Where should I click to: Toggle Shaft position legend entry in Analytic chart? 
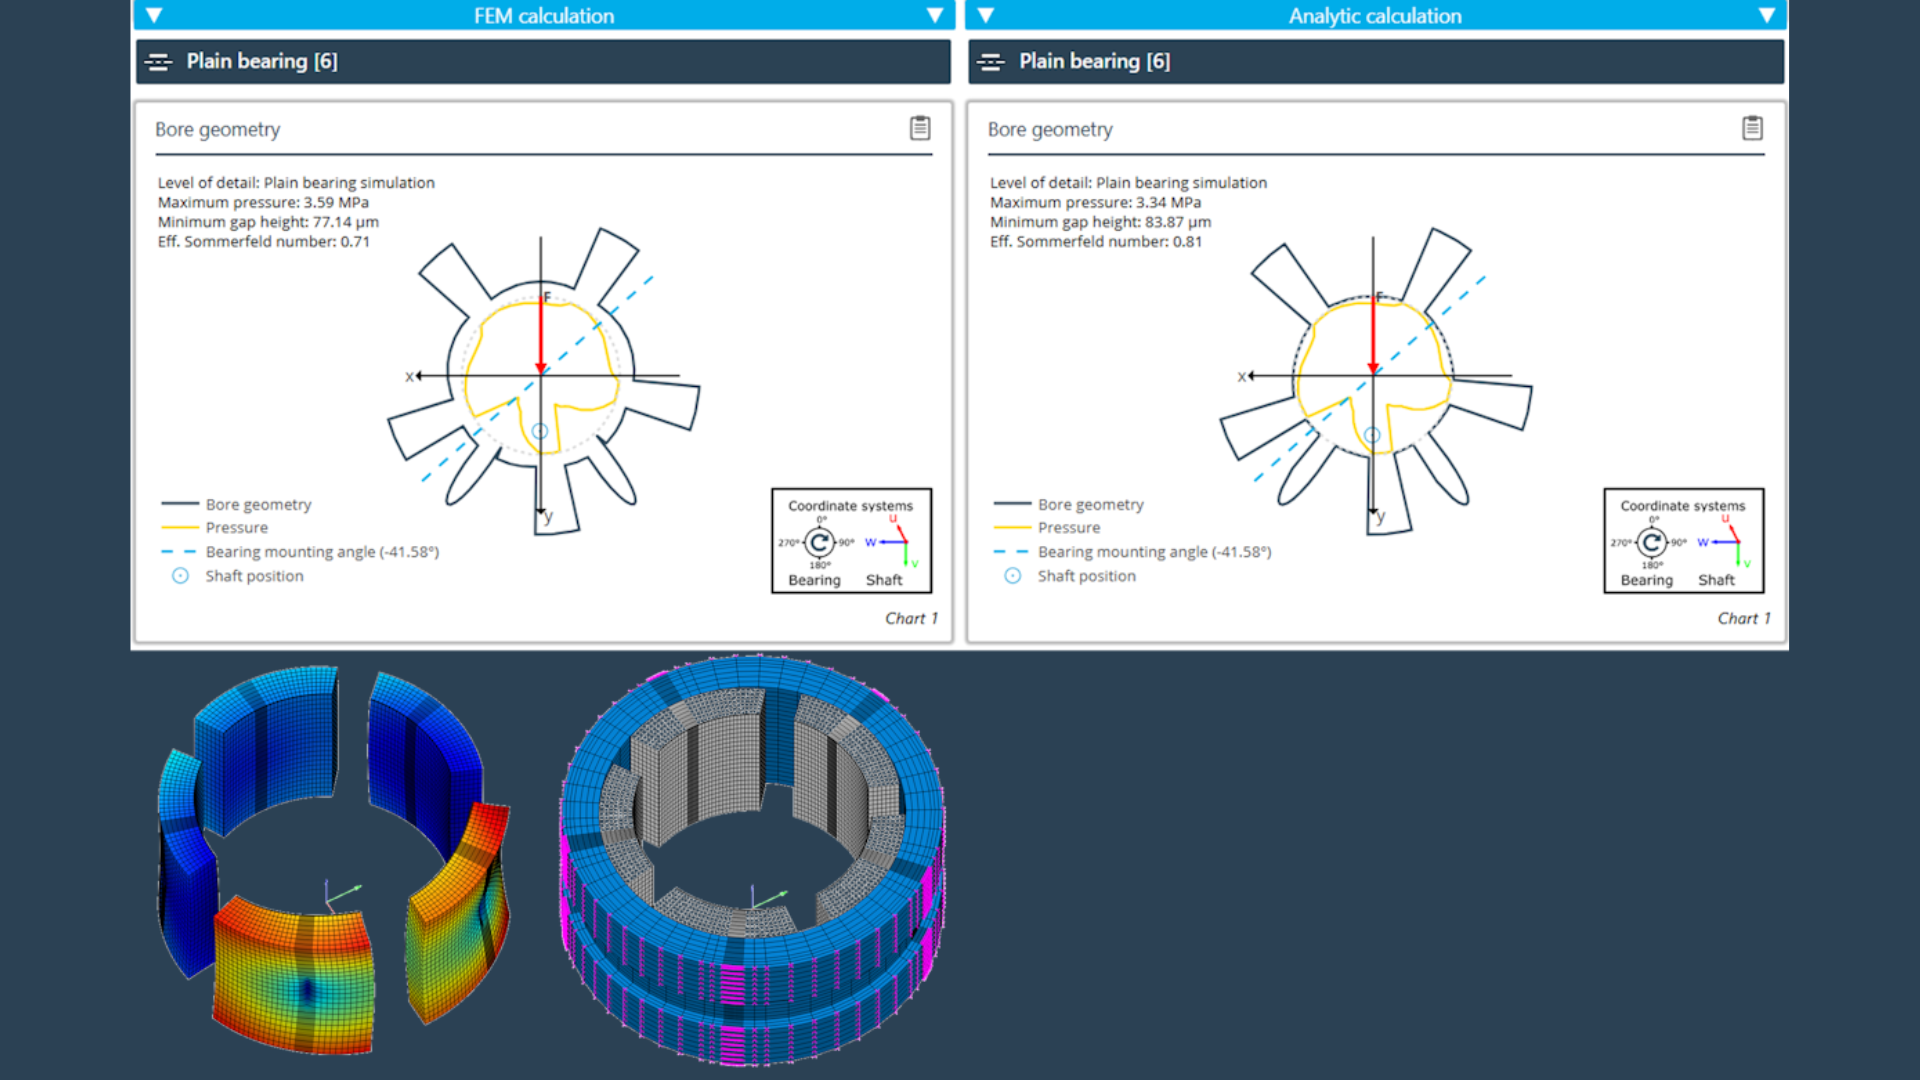[1069, 576]
